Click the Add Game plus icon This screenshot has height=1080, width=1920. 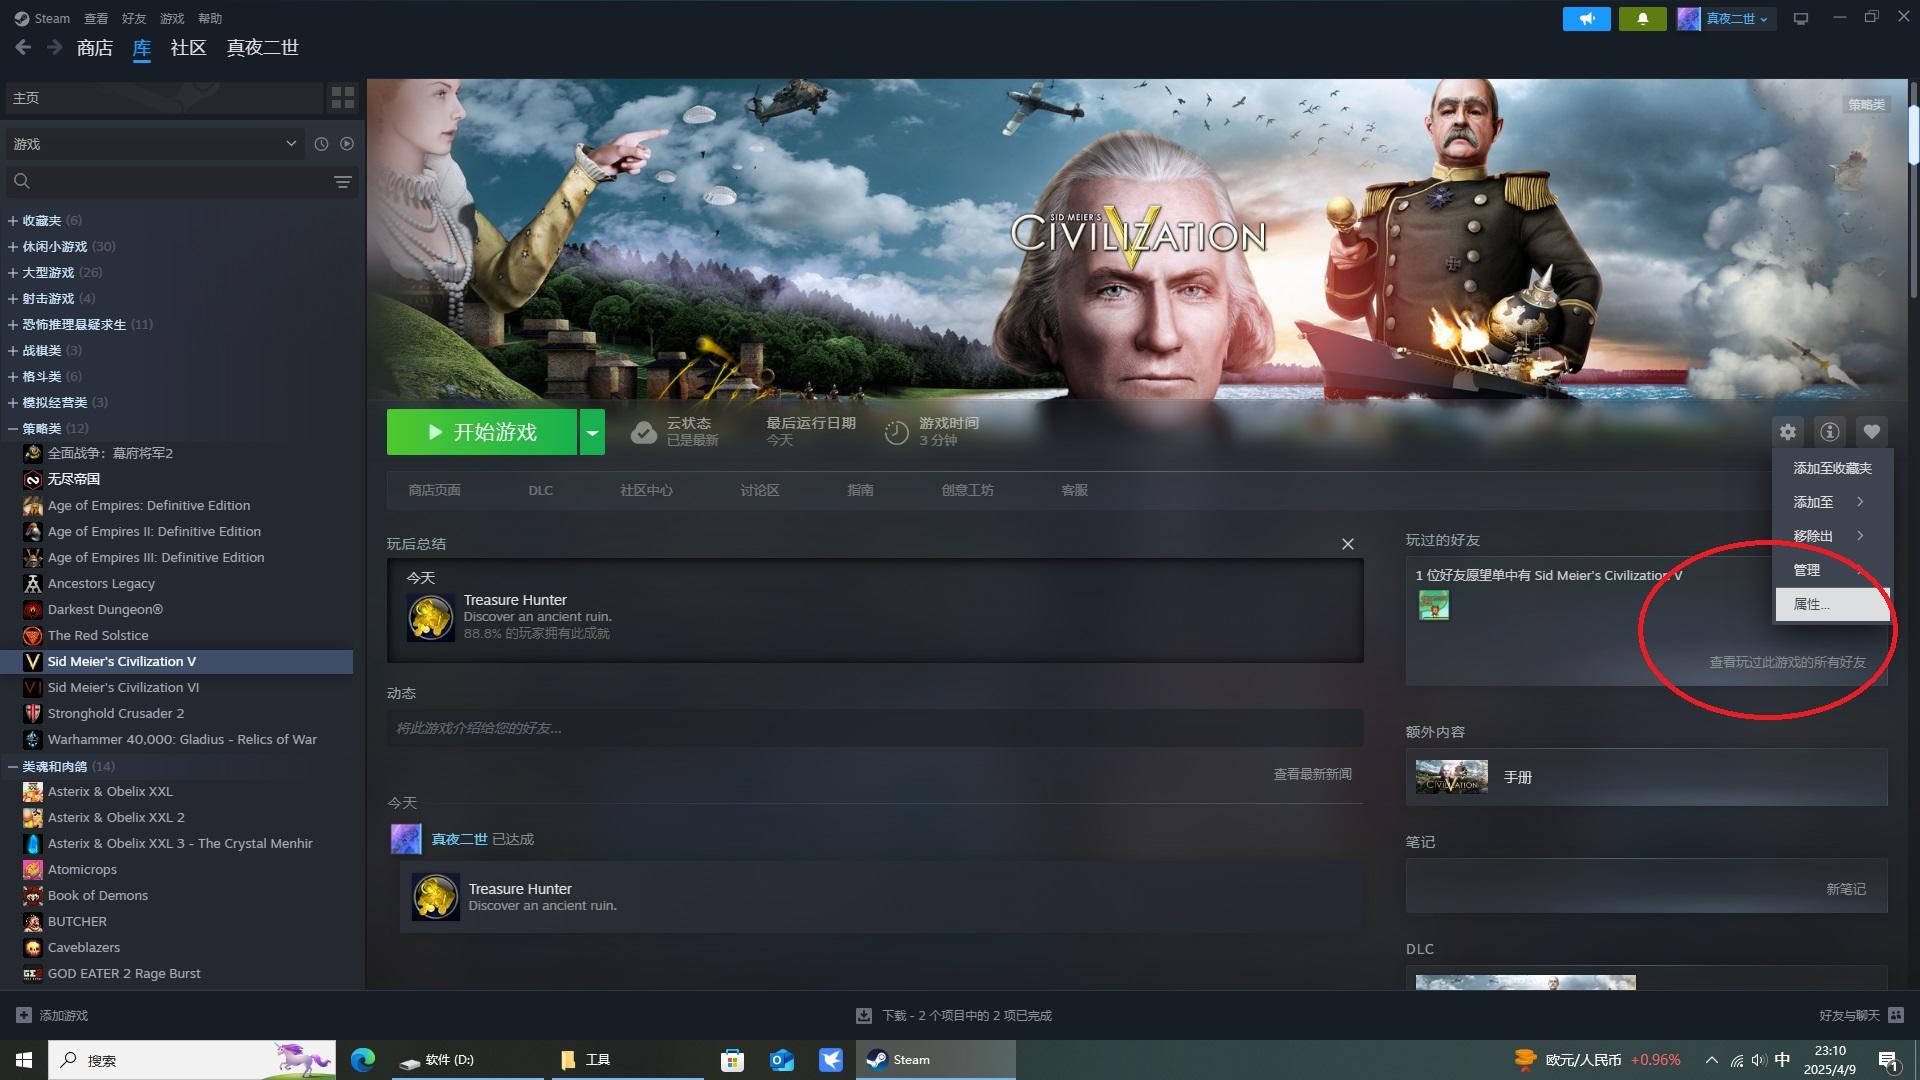pyautogui.click(x=24, y=1016)
